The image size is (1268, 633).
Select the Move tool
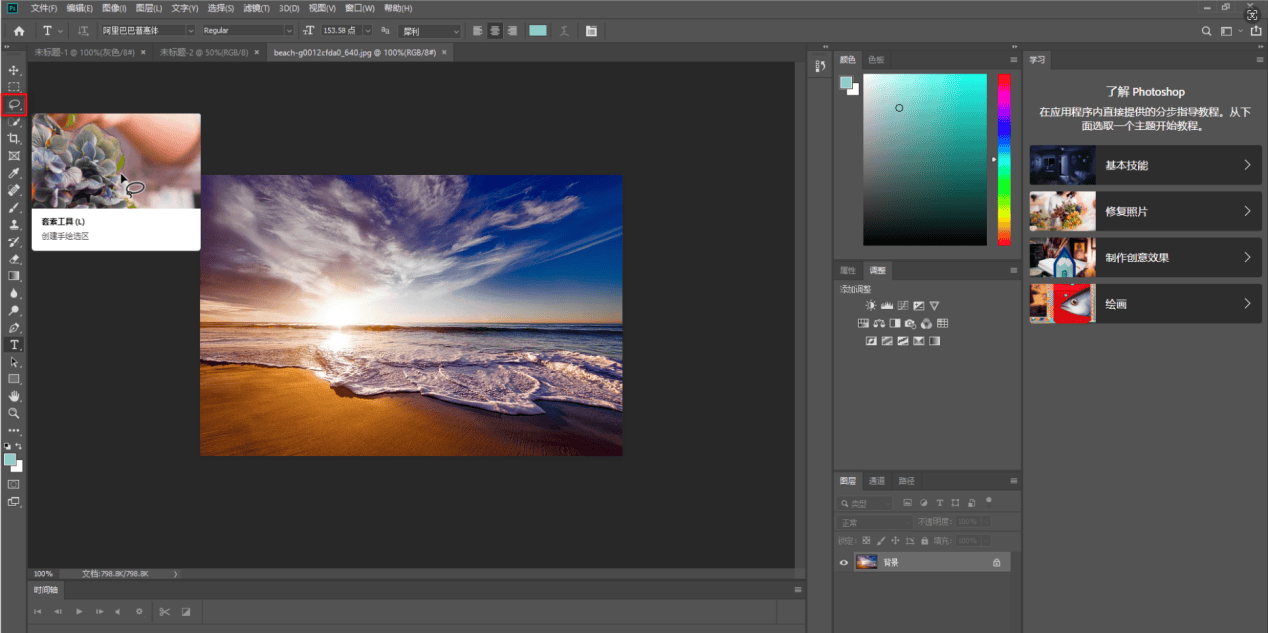(14, 70)
